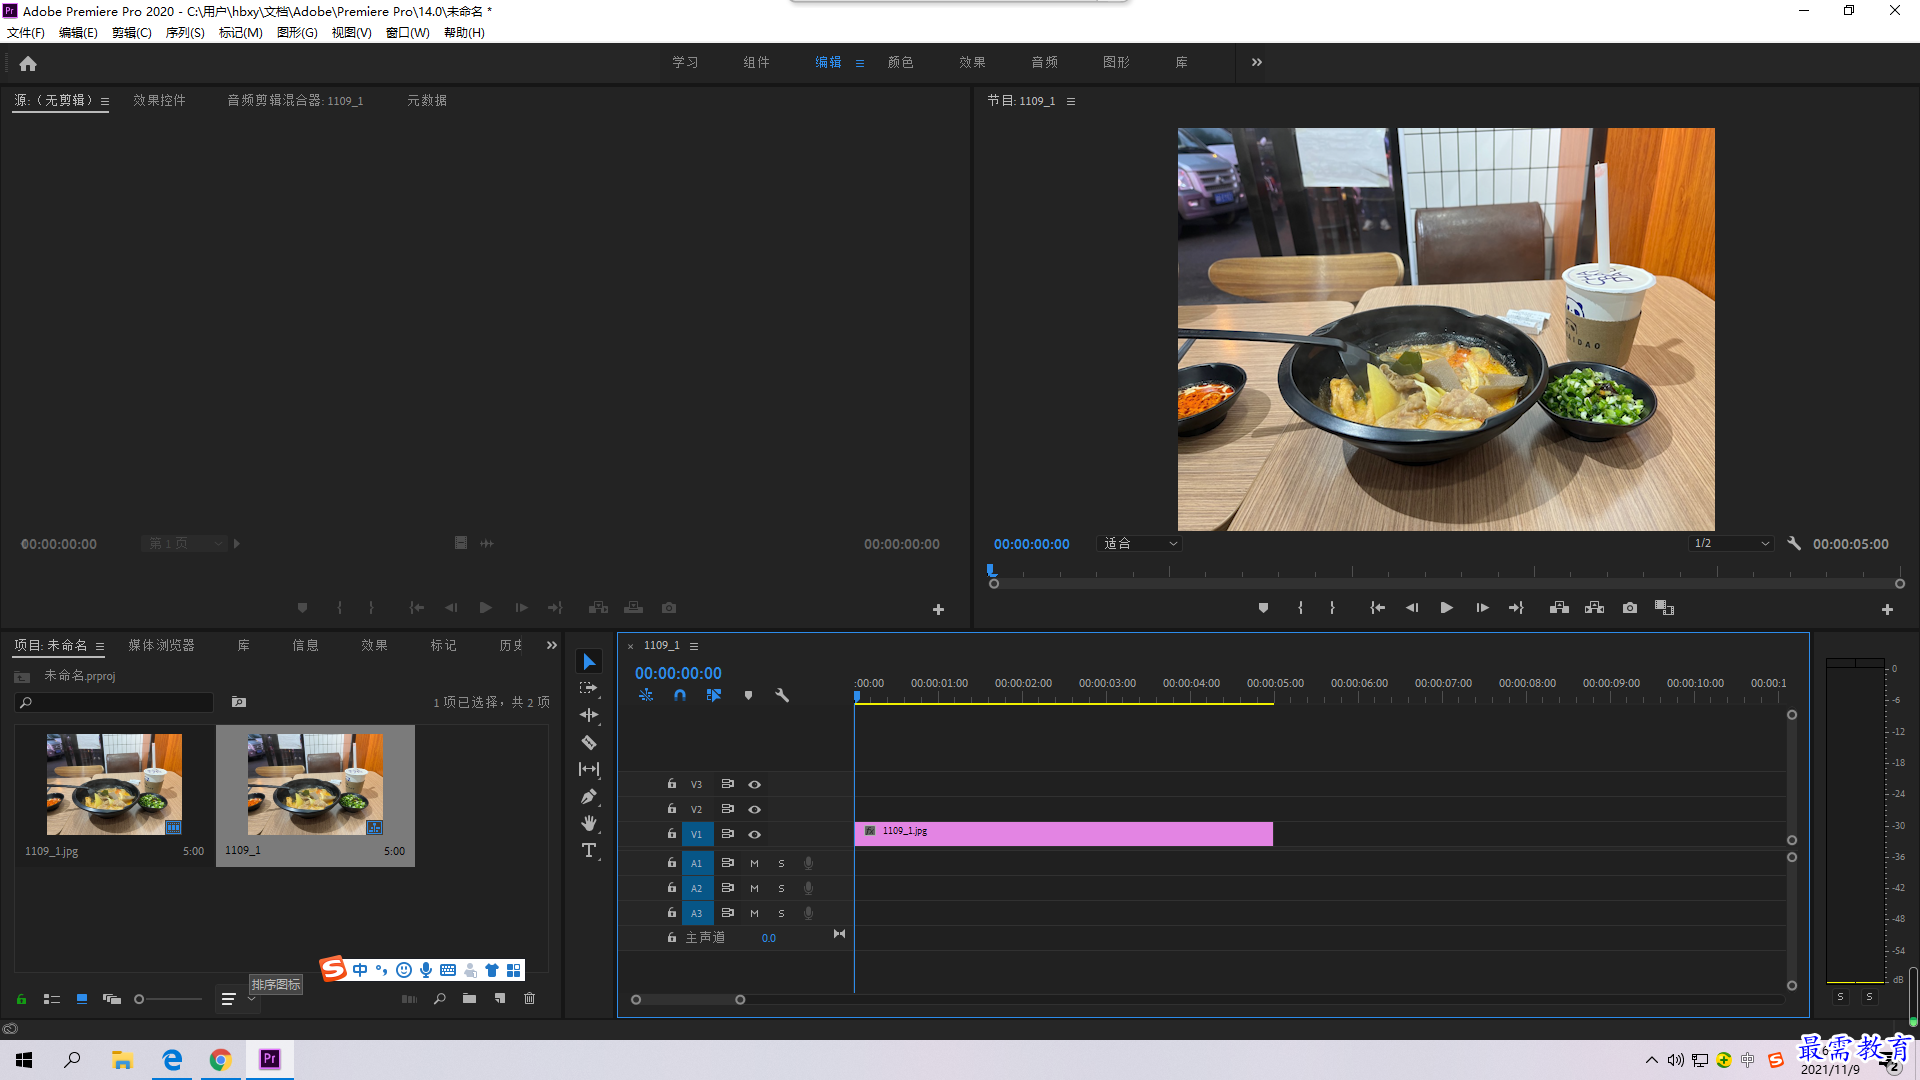Select the Type tool
This screenshot has width=1920, height=1080.
[x=589, y=850]
